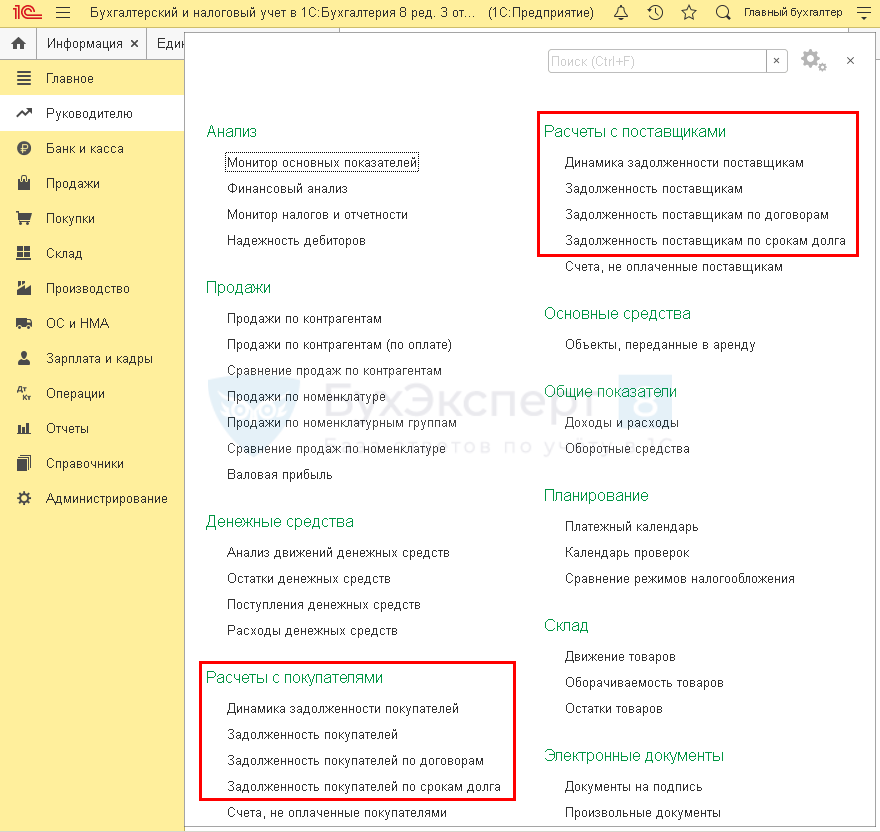
Task: Open the history clock icon
Action: [x=655, y=14]
